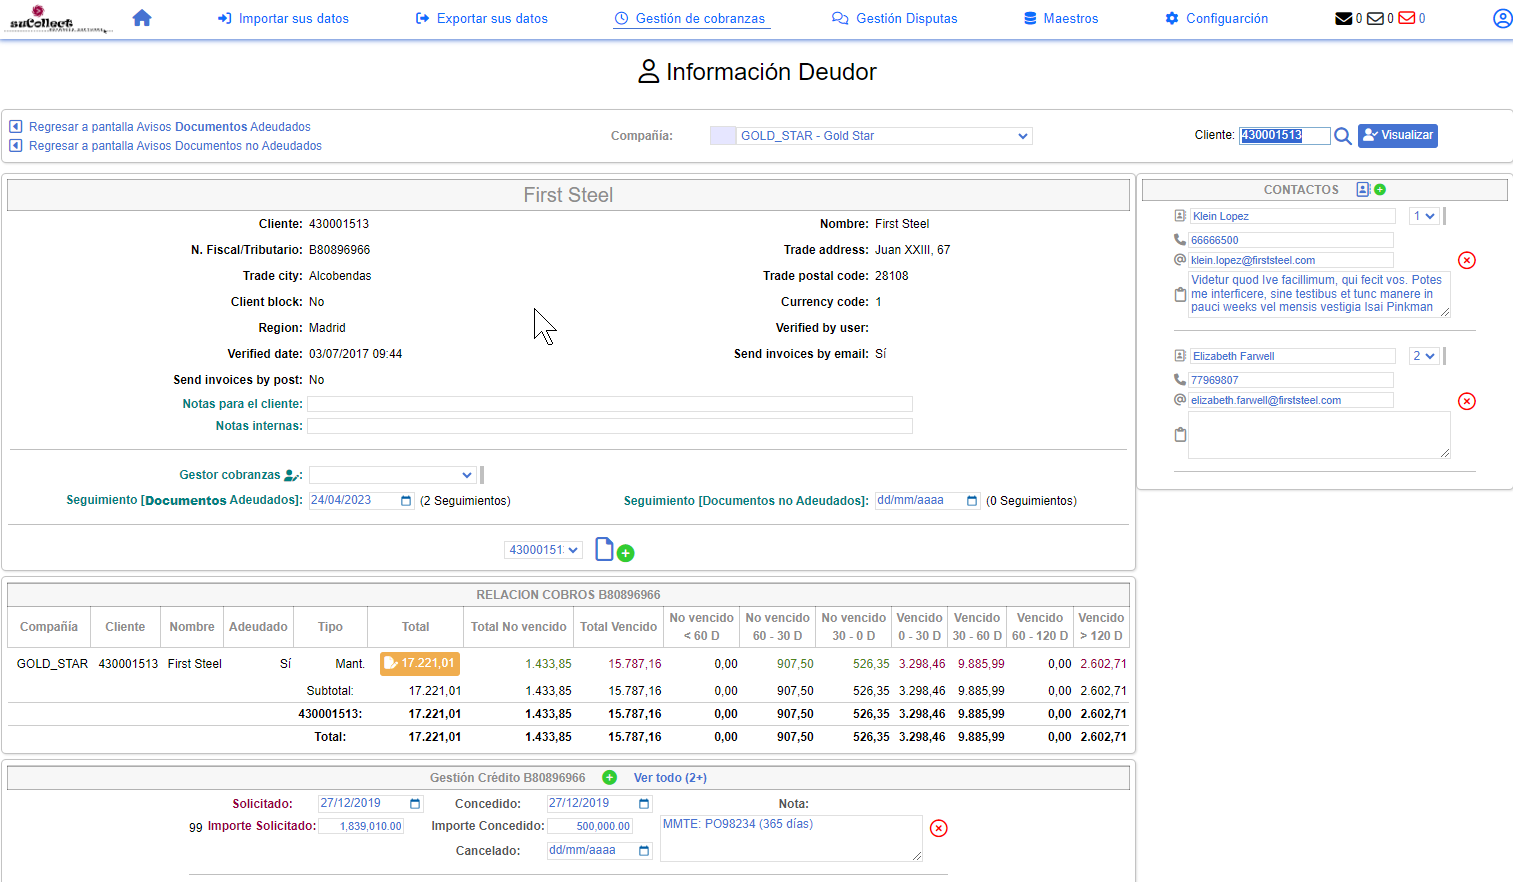Click Klein Lopez contact card icon
This screenshot has width=1513, height=882.
coord(1180,216)
